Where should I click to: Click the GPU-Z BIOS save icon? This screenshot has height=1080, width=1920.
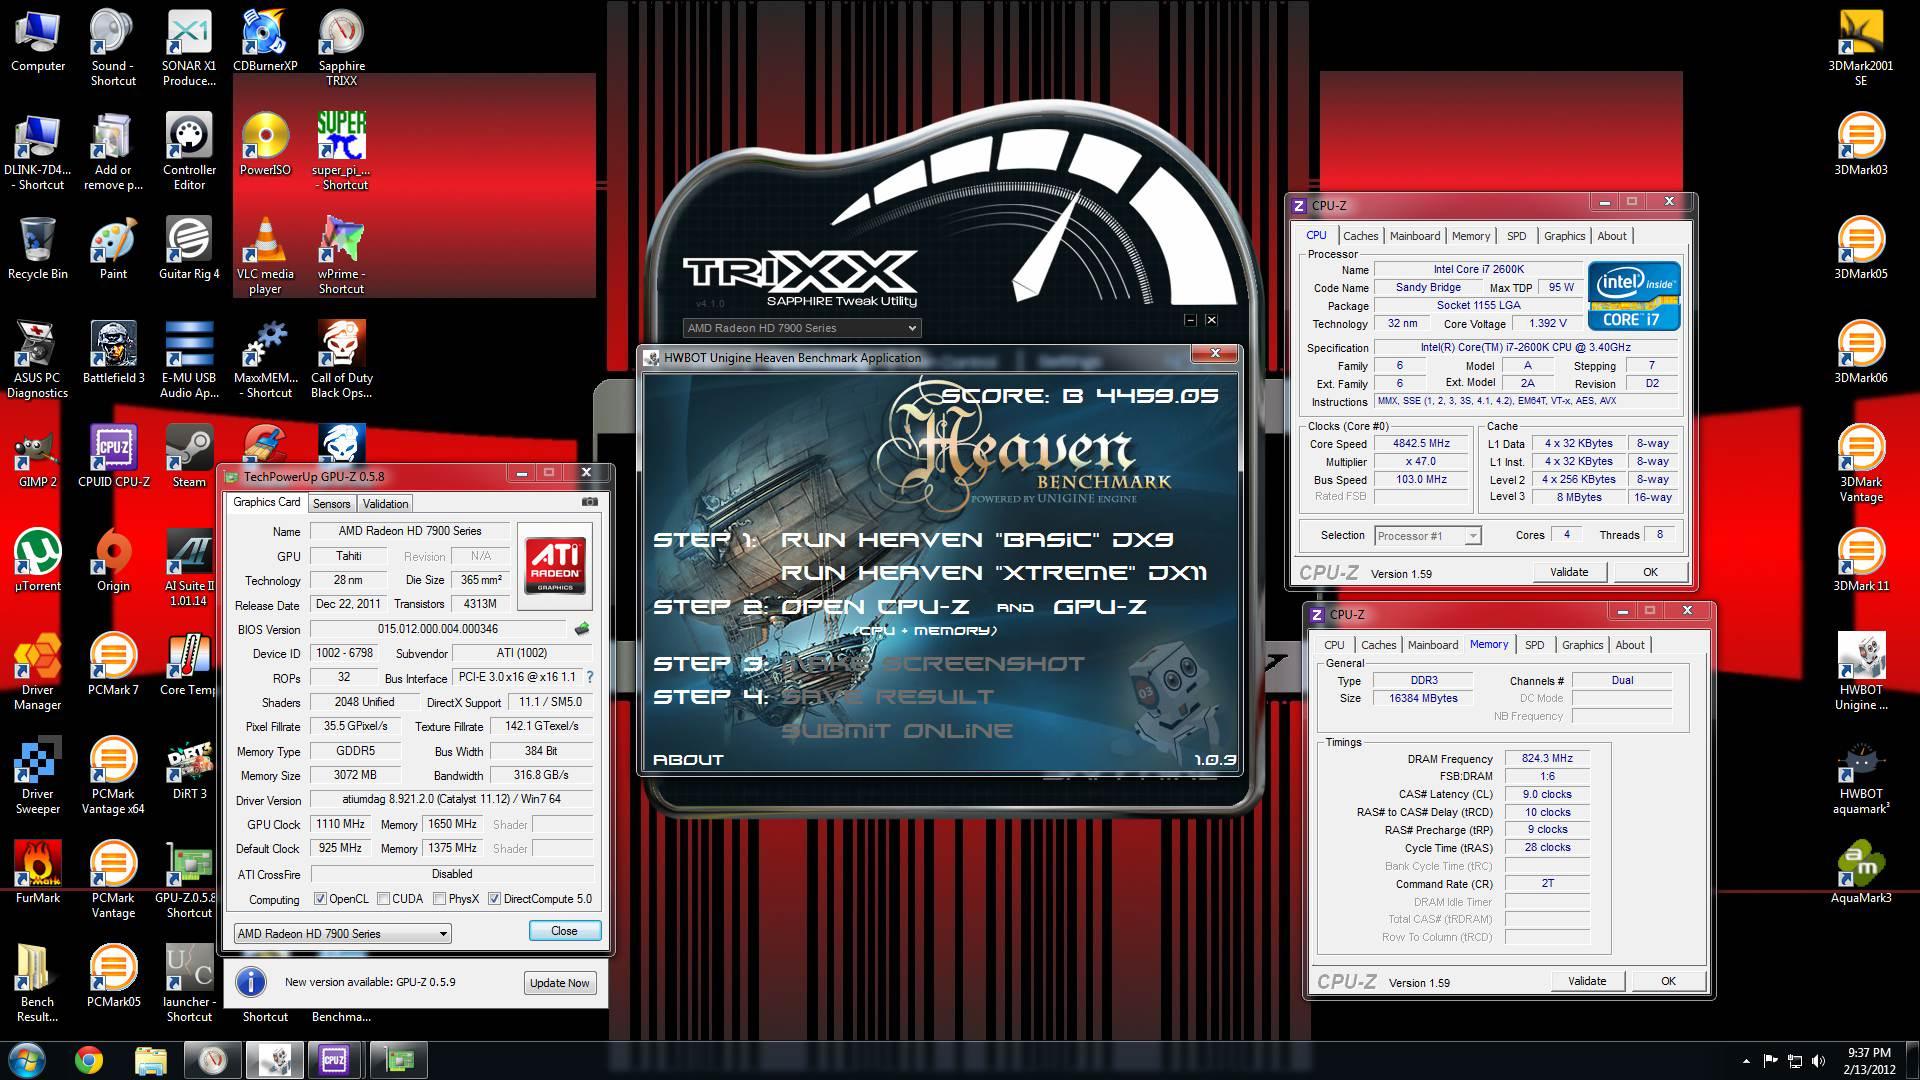[x=582, y=629]
